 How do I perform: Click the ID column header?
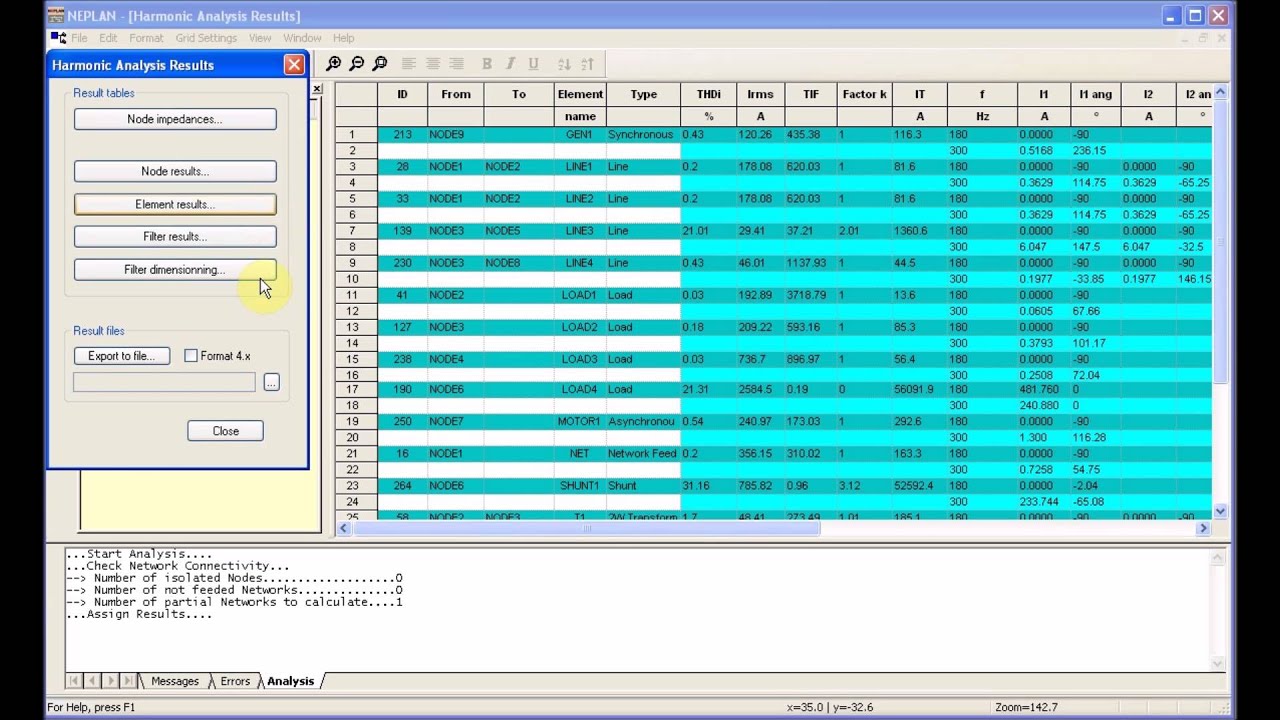(x=402, y=94)
